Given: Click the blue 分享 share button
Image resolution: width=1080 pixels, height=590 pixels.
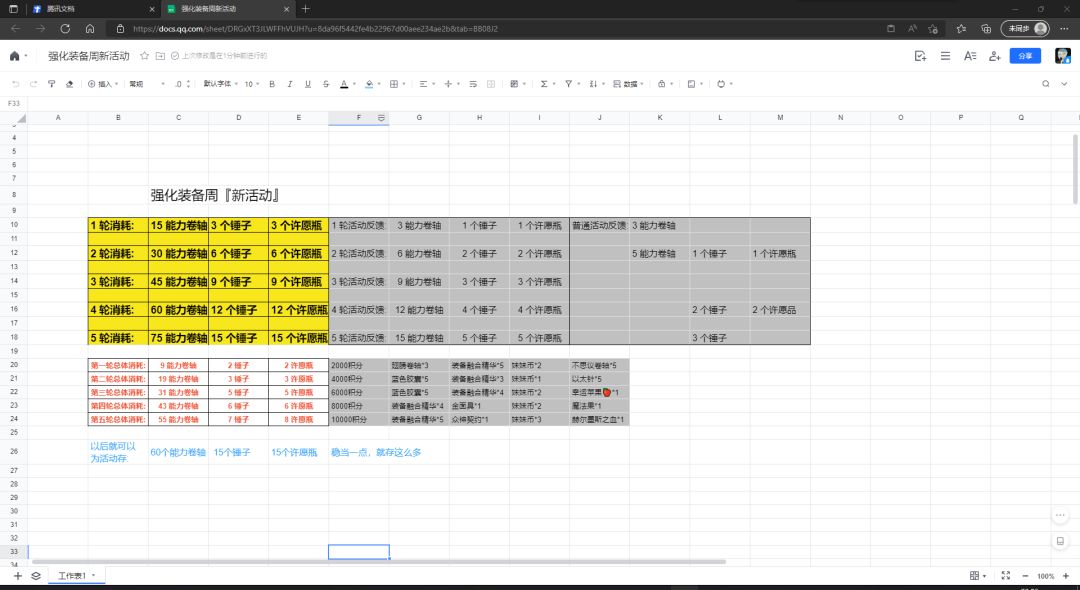Looking at the screenshot, I should 1025,56.
